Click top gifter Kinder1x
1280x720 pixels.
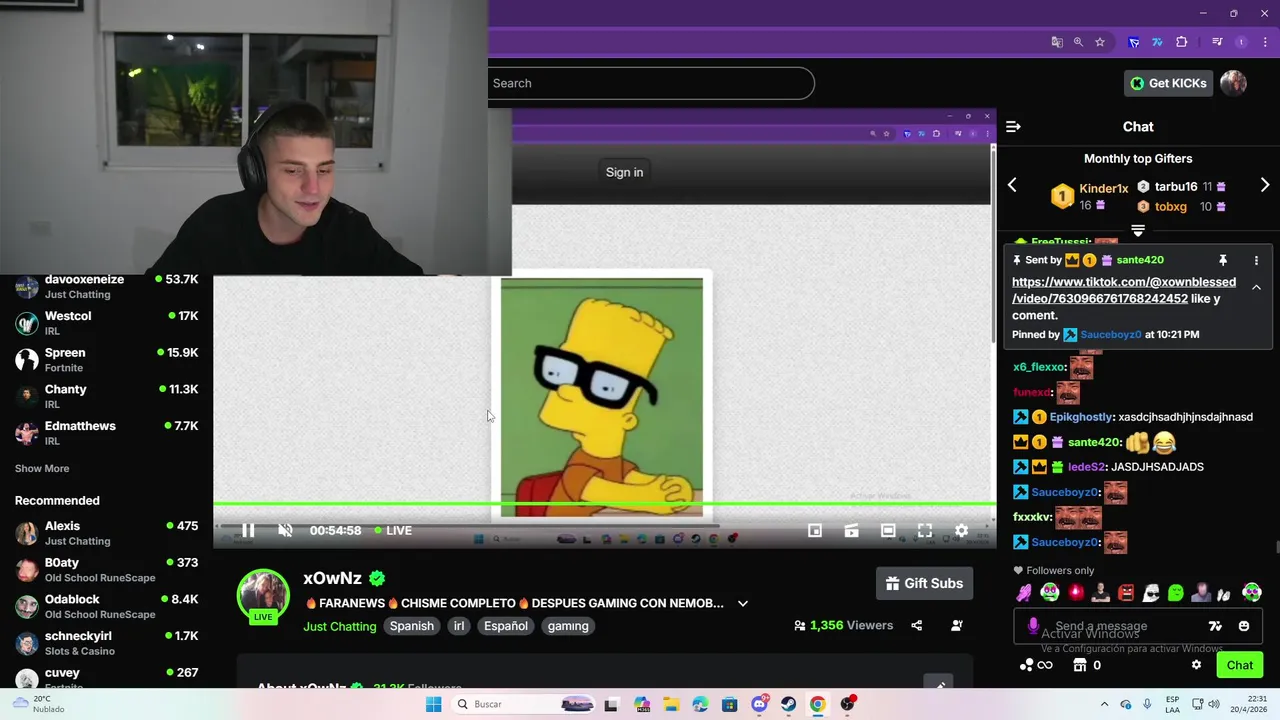coord(1103,188)
